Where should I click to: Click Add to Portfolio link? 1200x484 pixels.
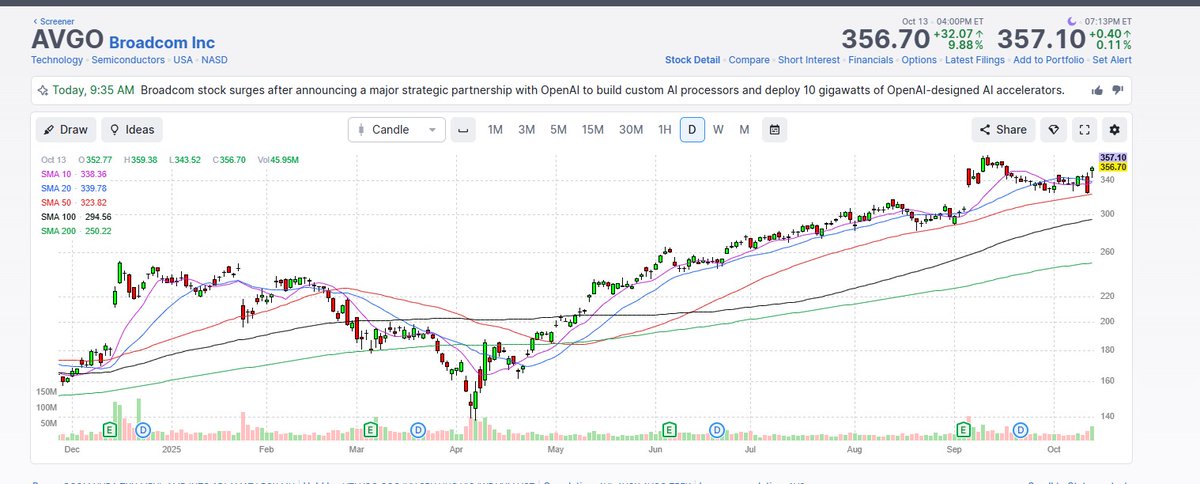pyautogui.click(x=1049, y=60)
